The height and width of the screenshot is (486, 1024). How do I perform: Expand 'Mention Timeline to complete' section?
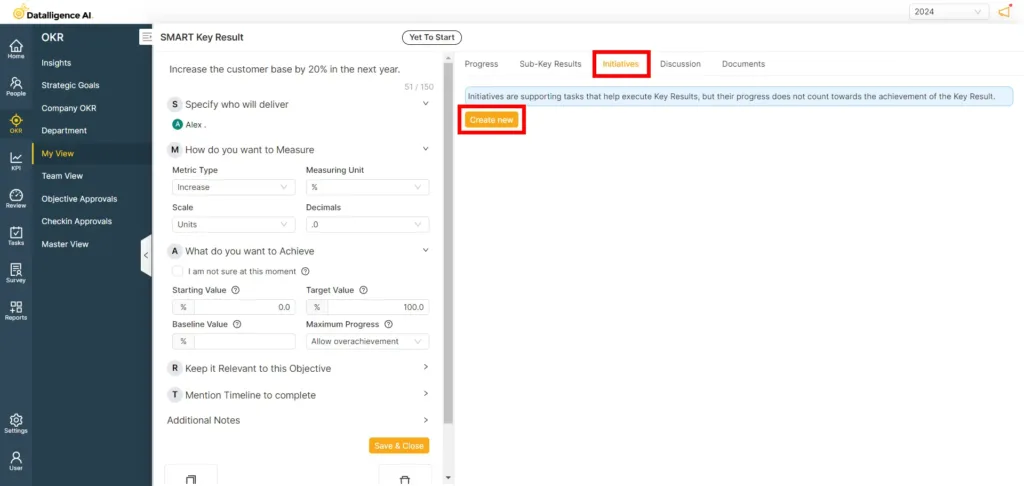426,394
